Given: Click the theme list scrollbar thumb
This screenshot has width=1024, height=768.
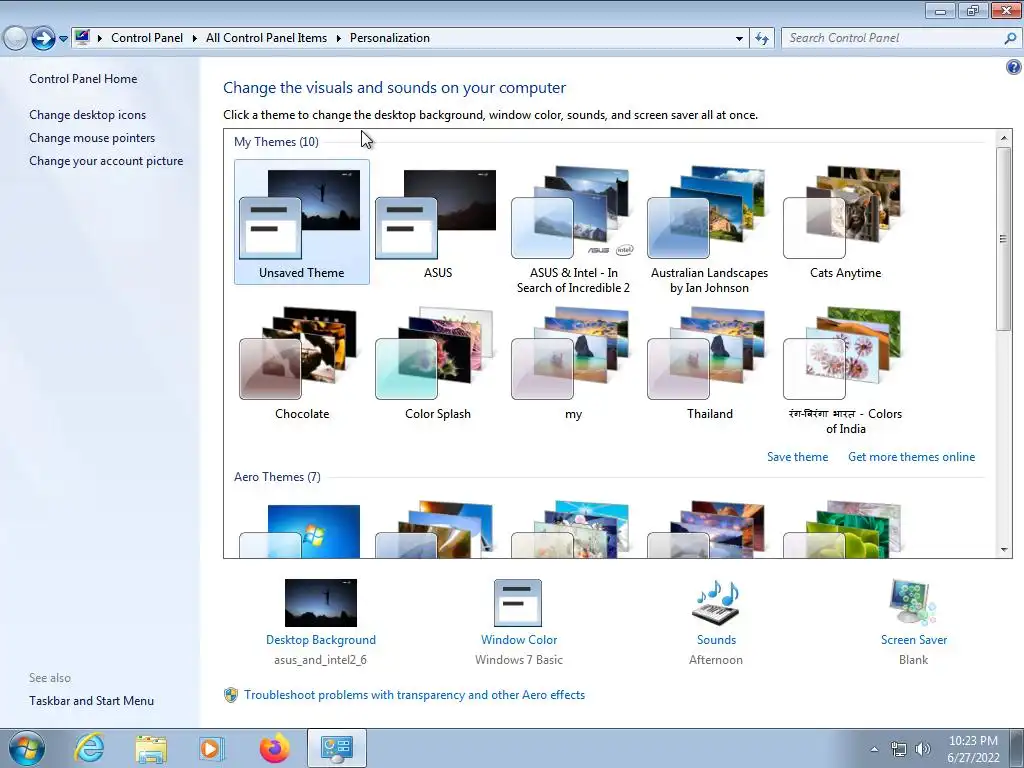Looking at the screenshot, I should [x=1004, y=238].
